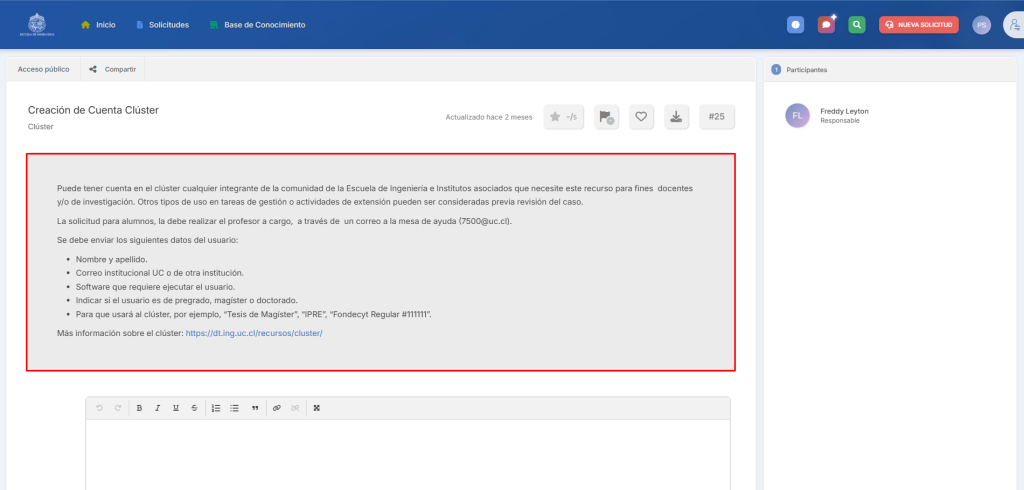Viewport: 1024px width, 490px height.
Task: Click the green search icon
Action: [x=857, y=25]
